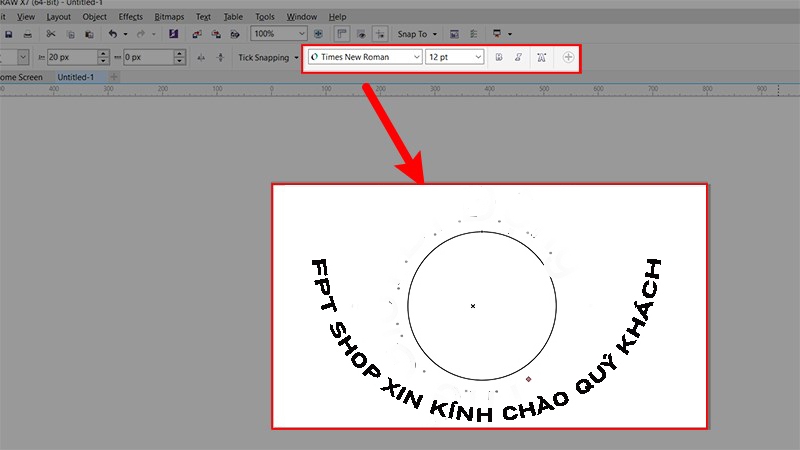Switch to the Untitled-1 document tab
800x450 pixels.
tap(76, 77)
